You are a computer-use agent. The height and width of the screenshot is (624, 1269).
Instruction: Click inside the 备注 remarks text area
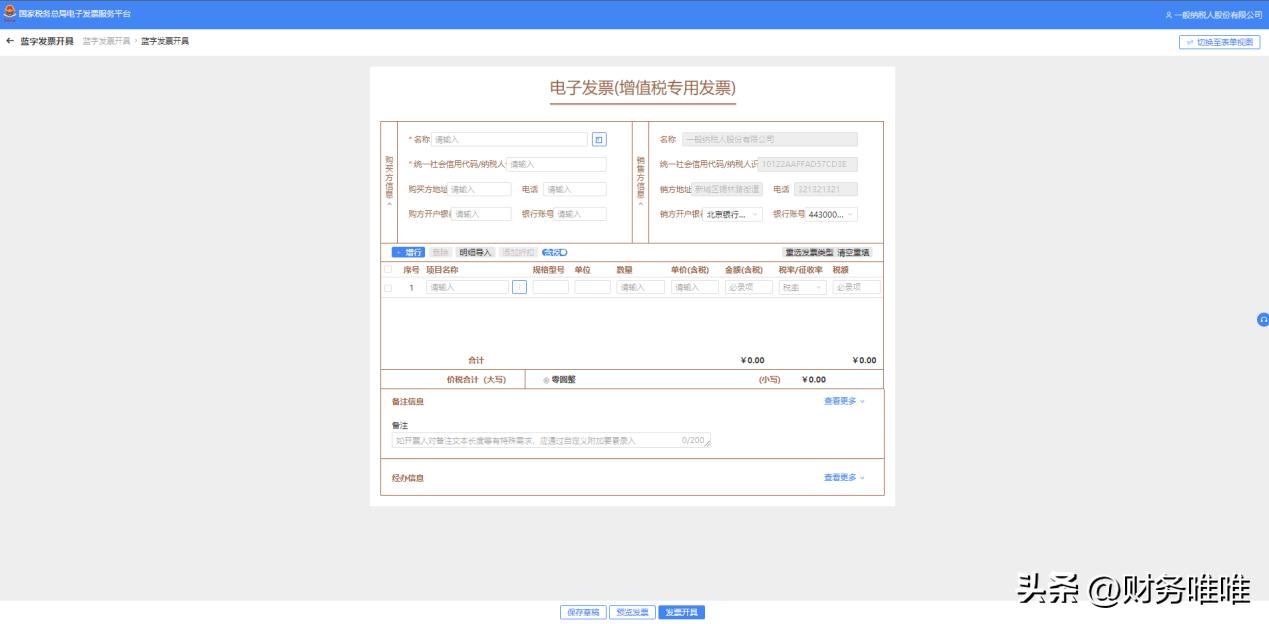(550, 440)
